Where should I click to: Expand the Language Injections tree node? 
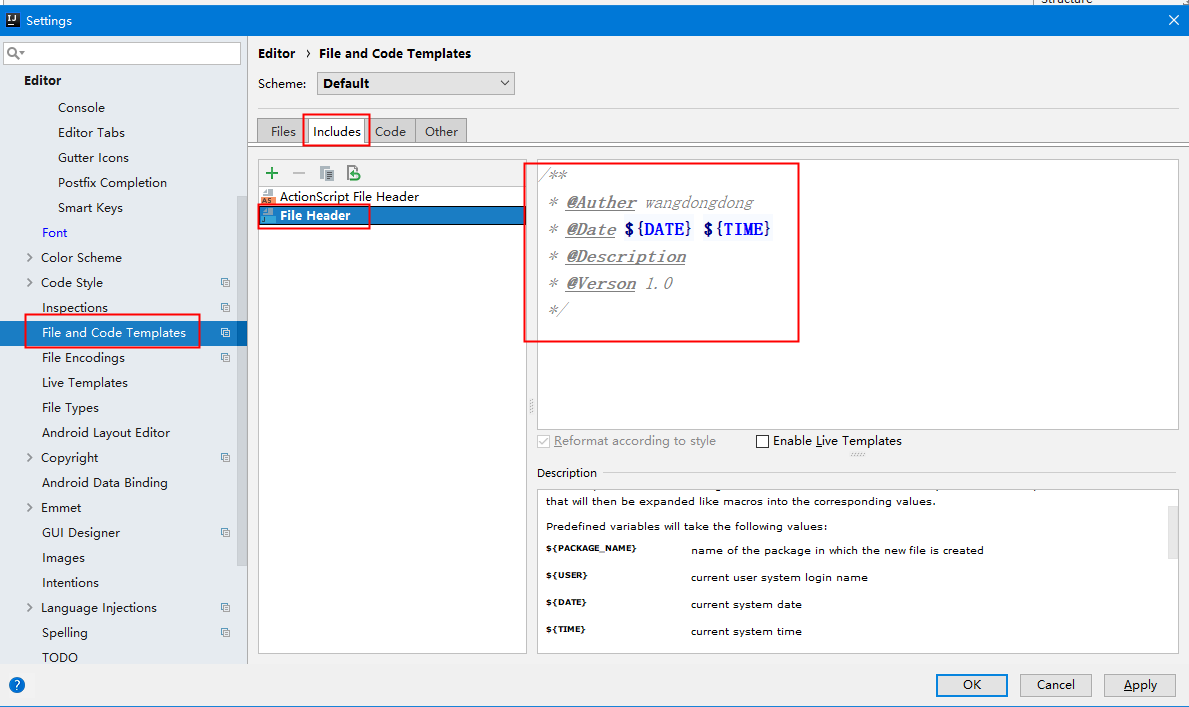(30, 608)
